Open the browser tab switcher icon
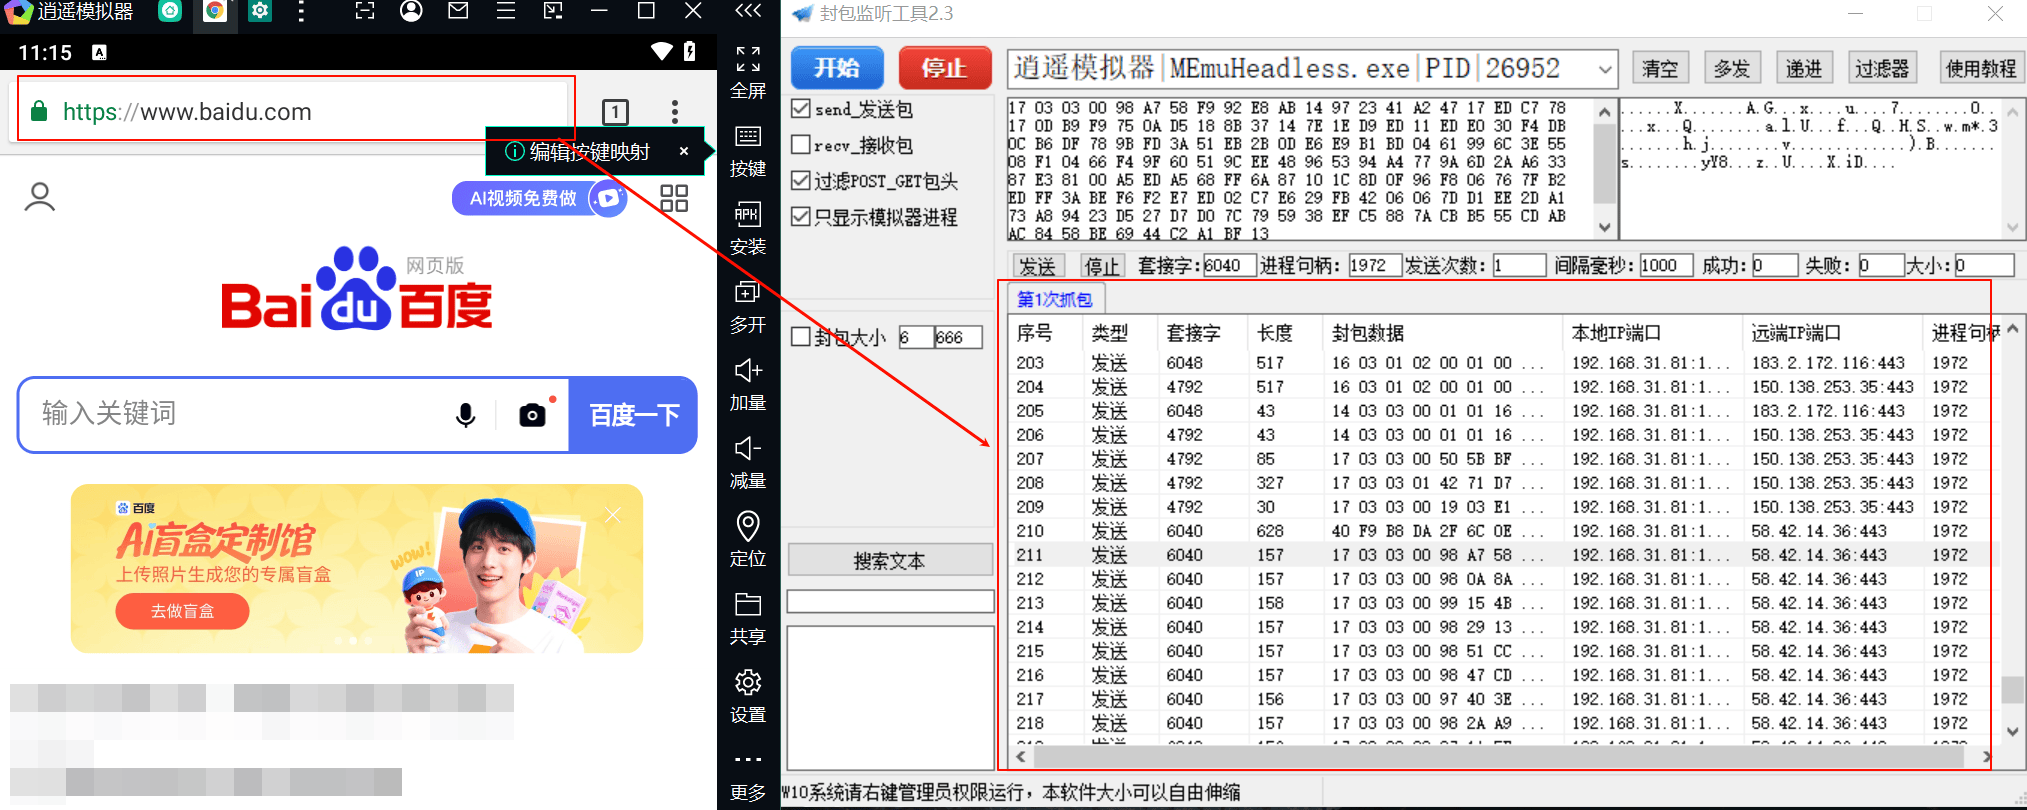 [x=615, y=112]
